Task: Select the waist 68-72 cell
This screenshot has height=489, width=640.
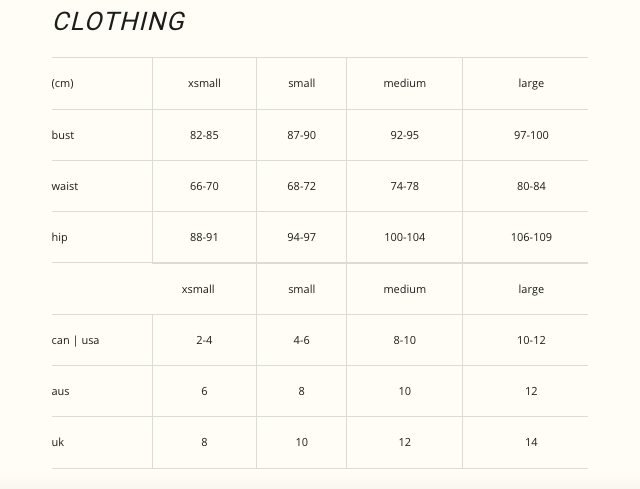Action: [x=301, y=186]
